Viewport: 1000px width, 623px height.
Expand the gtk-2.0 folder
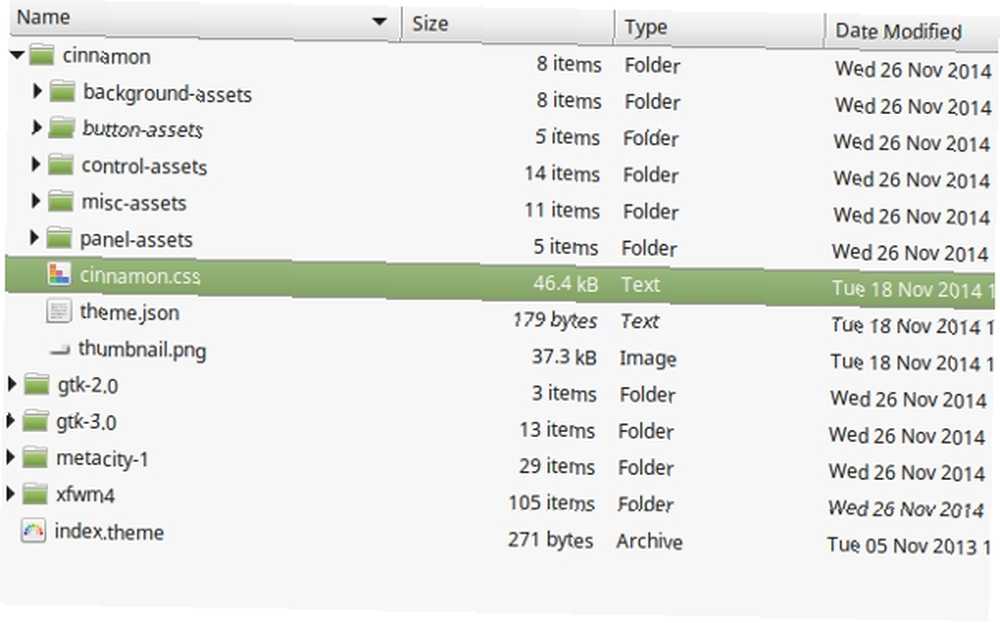[11, 385]
